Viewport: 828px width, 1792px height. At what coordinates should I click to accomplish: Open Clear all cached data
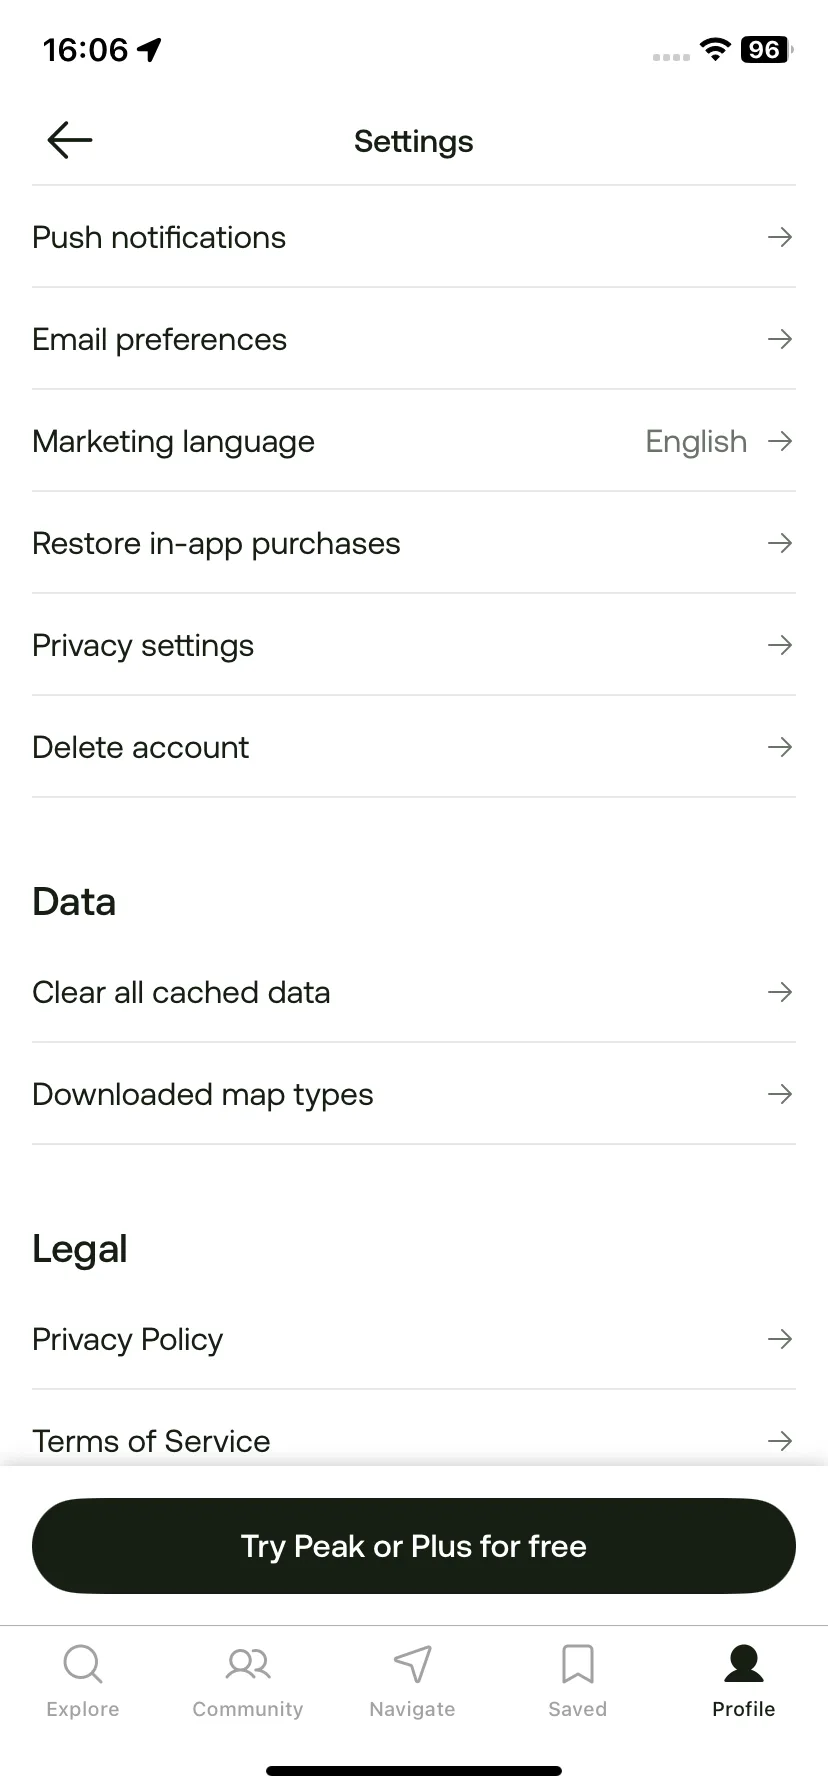tap(414, 992)
